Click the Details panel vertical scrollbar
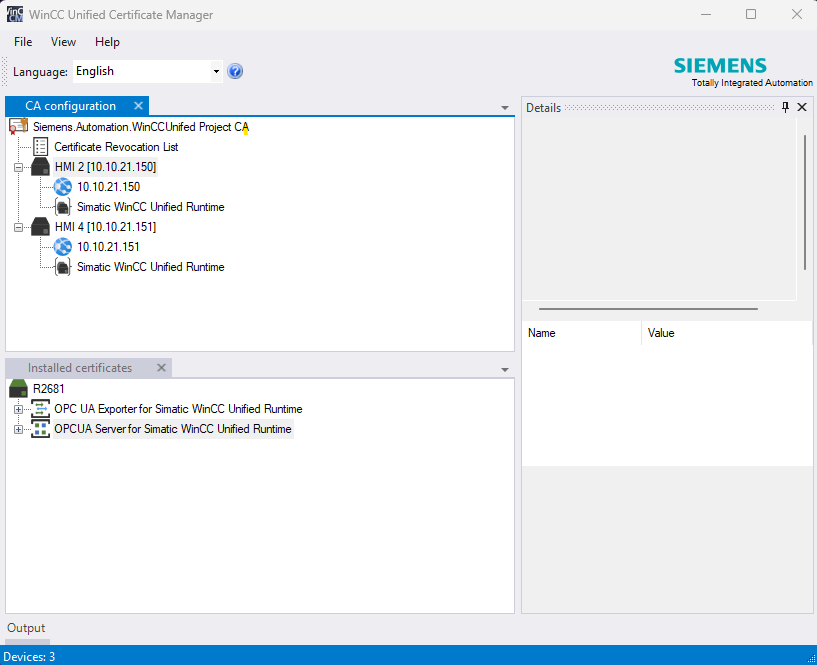 click(x=804, y=200)
